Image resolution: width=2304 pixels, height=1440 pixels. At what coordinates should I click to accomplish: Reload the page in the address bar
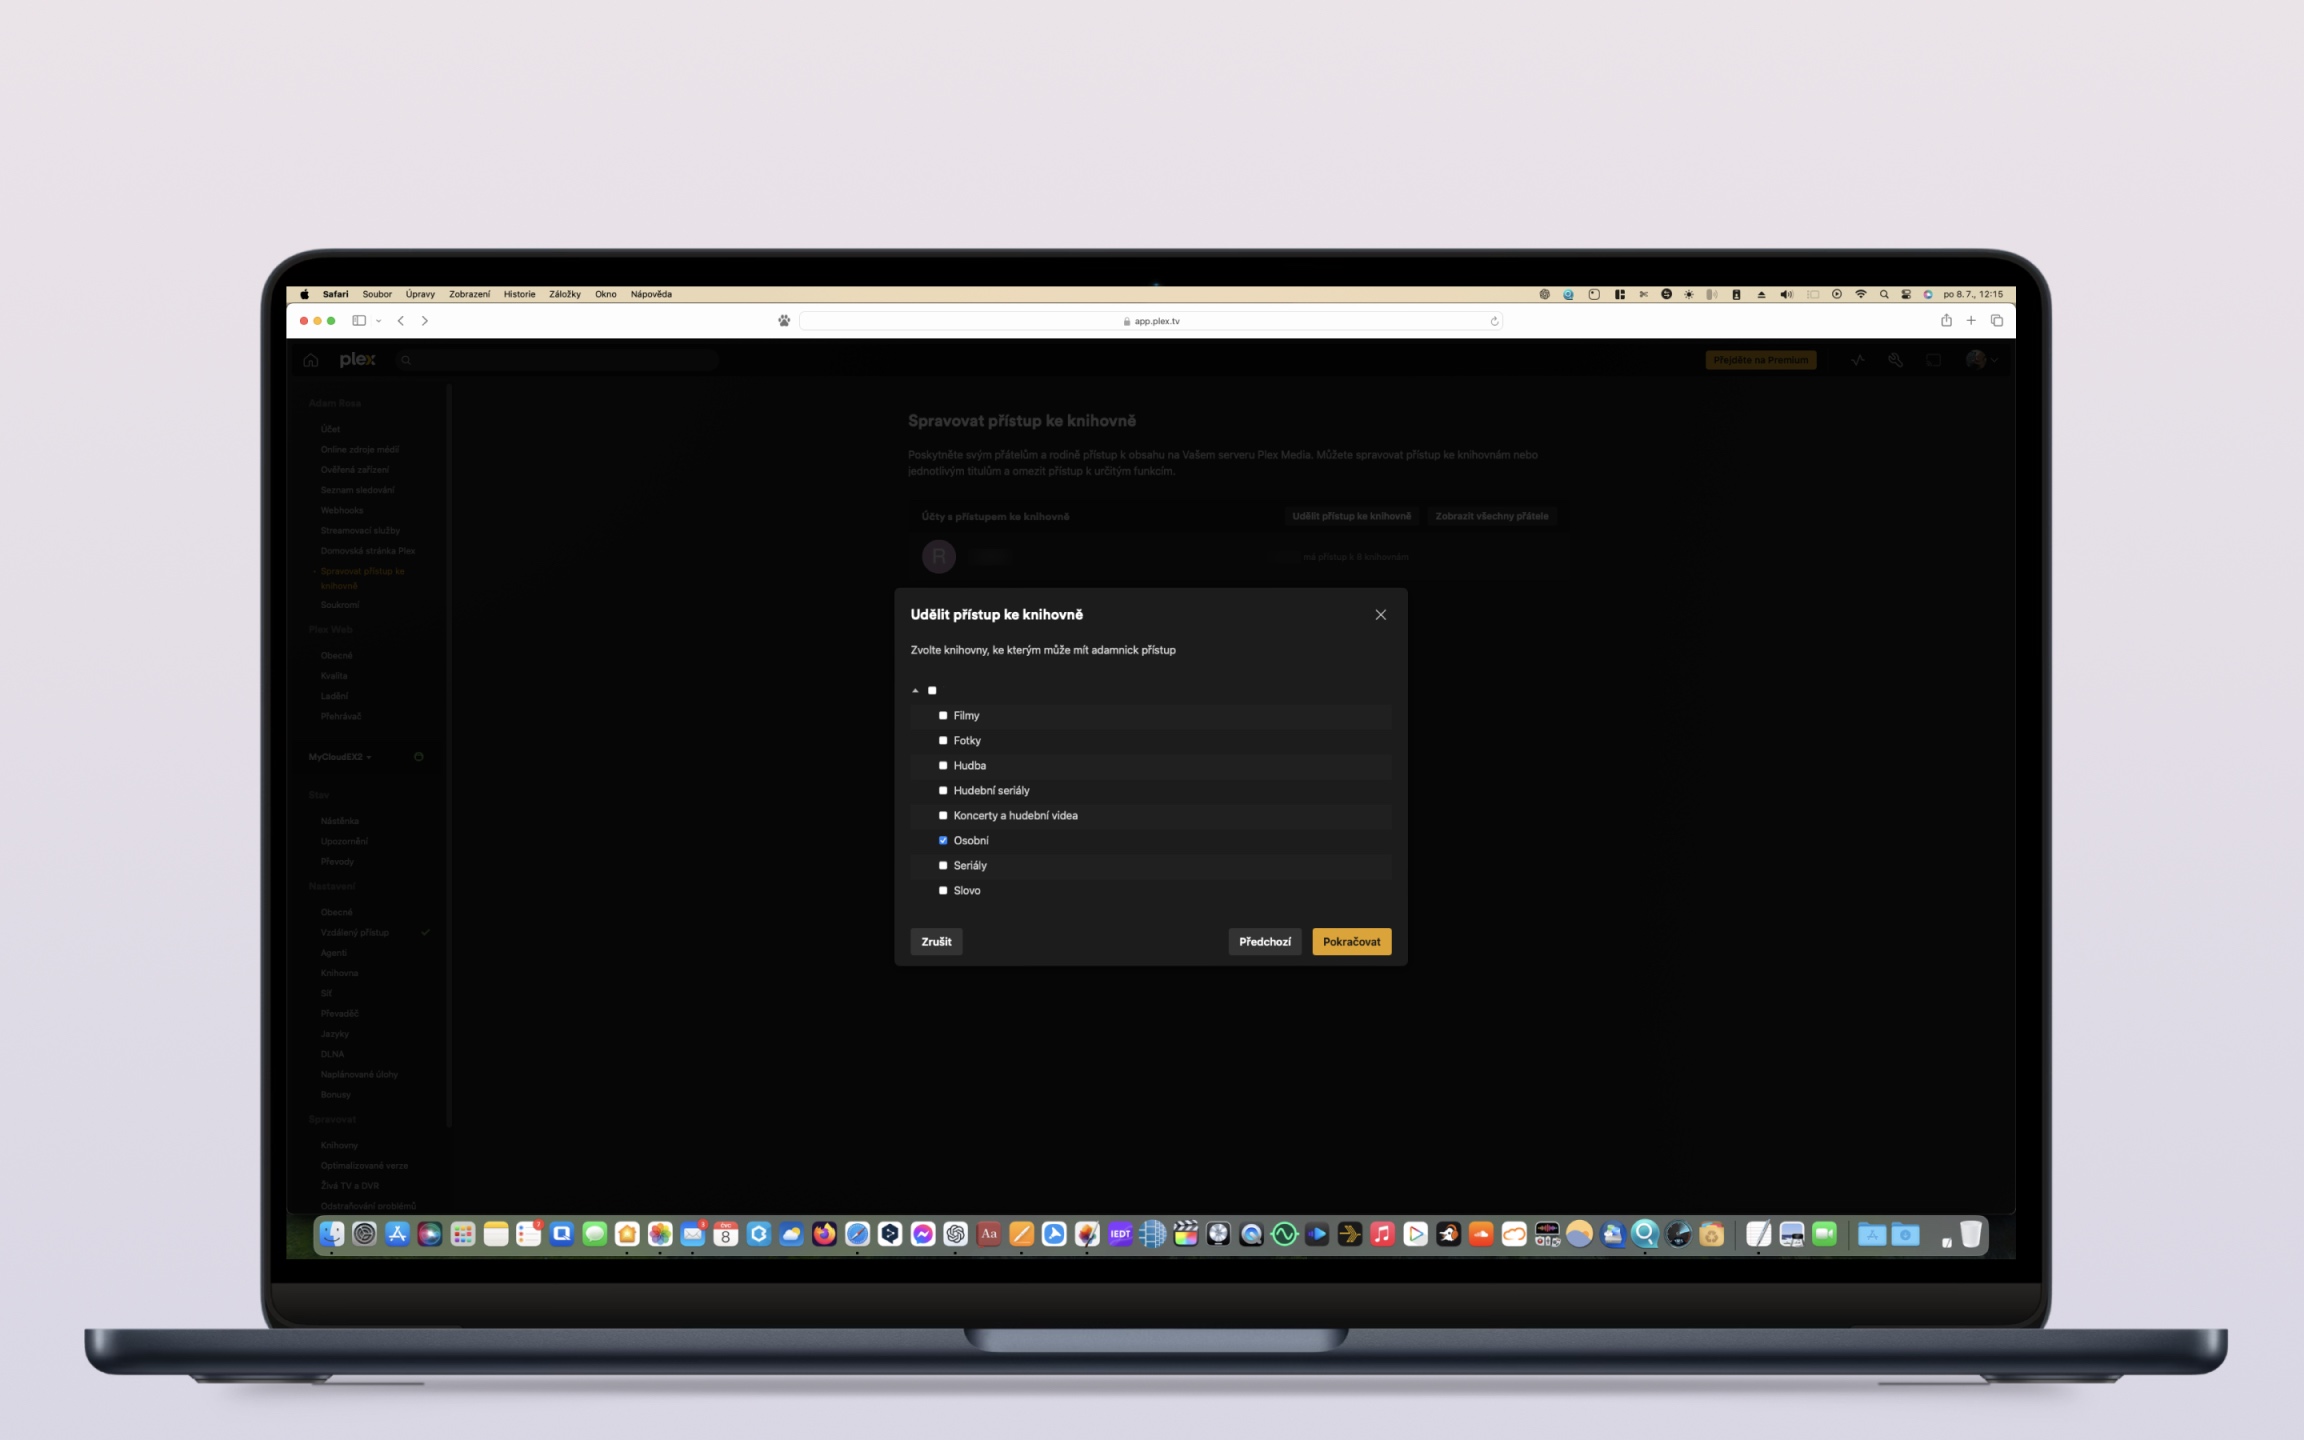(1494, 322)
